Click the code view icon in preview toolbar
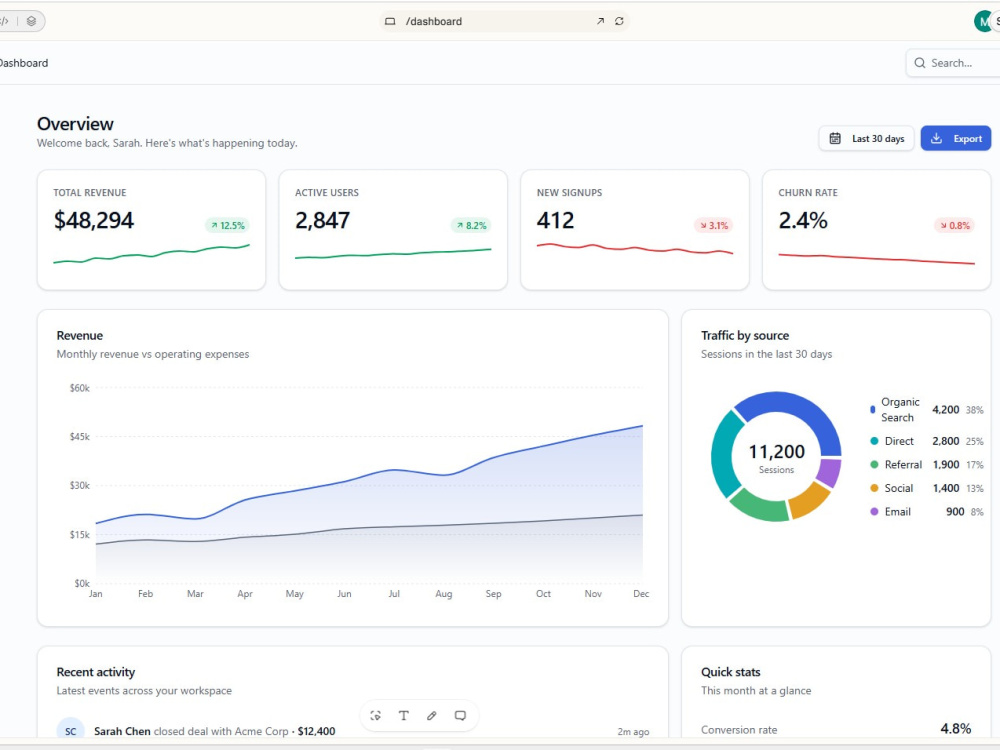 point(4,21)
